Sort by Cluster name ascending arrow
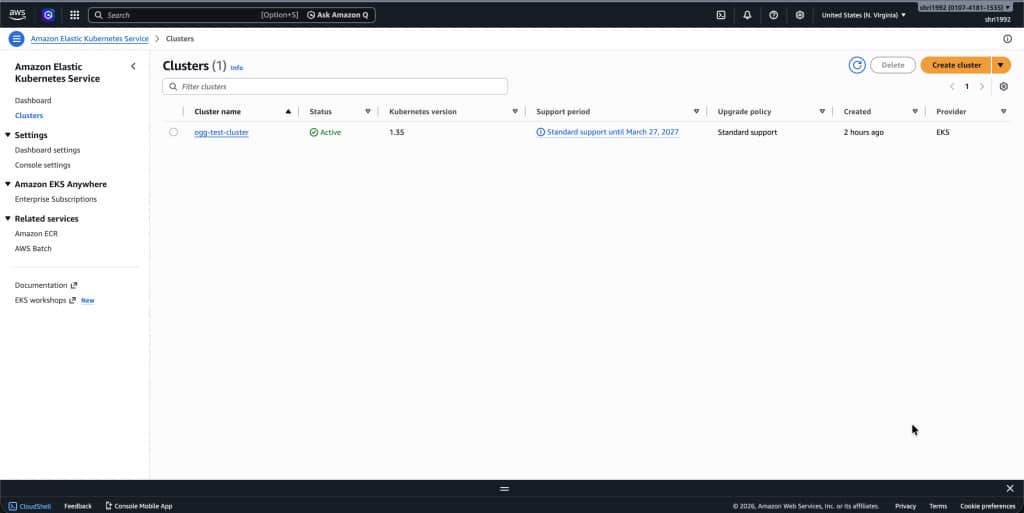Viewport: 1024px width, 513px height. pyautogui.click(x=288, y=112)
